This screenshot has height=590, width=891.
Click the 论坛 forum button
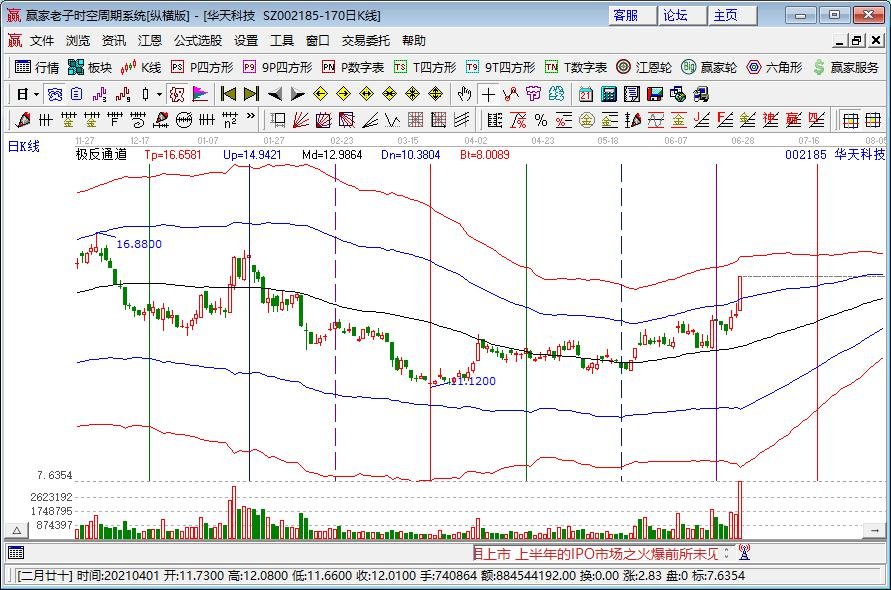tap(682, 15)
